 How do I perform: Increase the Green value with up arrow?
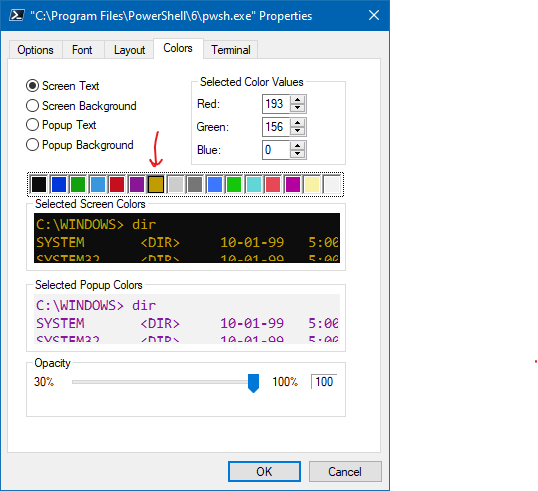pyautogui.click(x=297, y=123)
